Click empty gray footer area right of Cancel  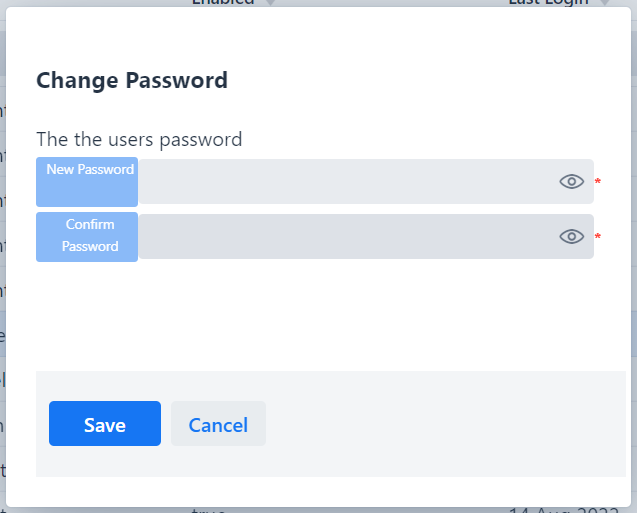440,424
